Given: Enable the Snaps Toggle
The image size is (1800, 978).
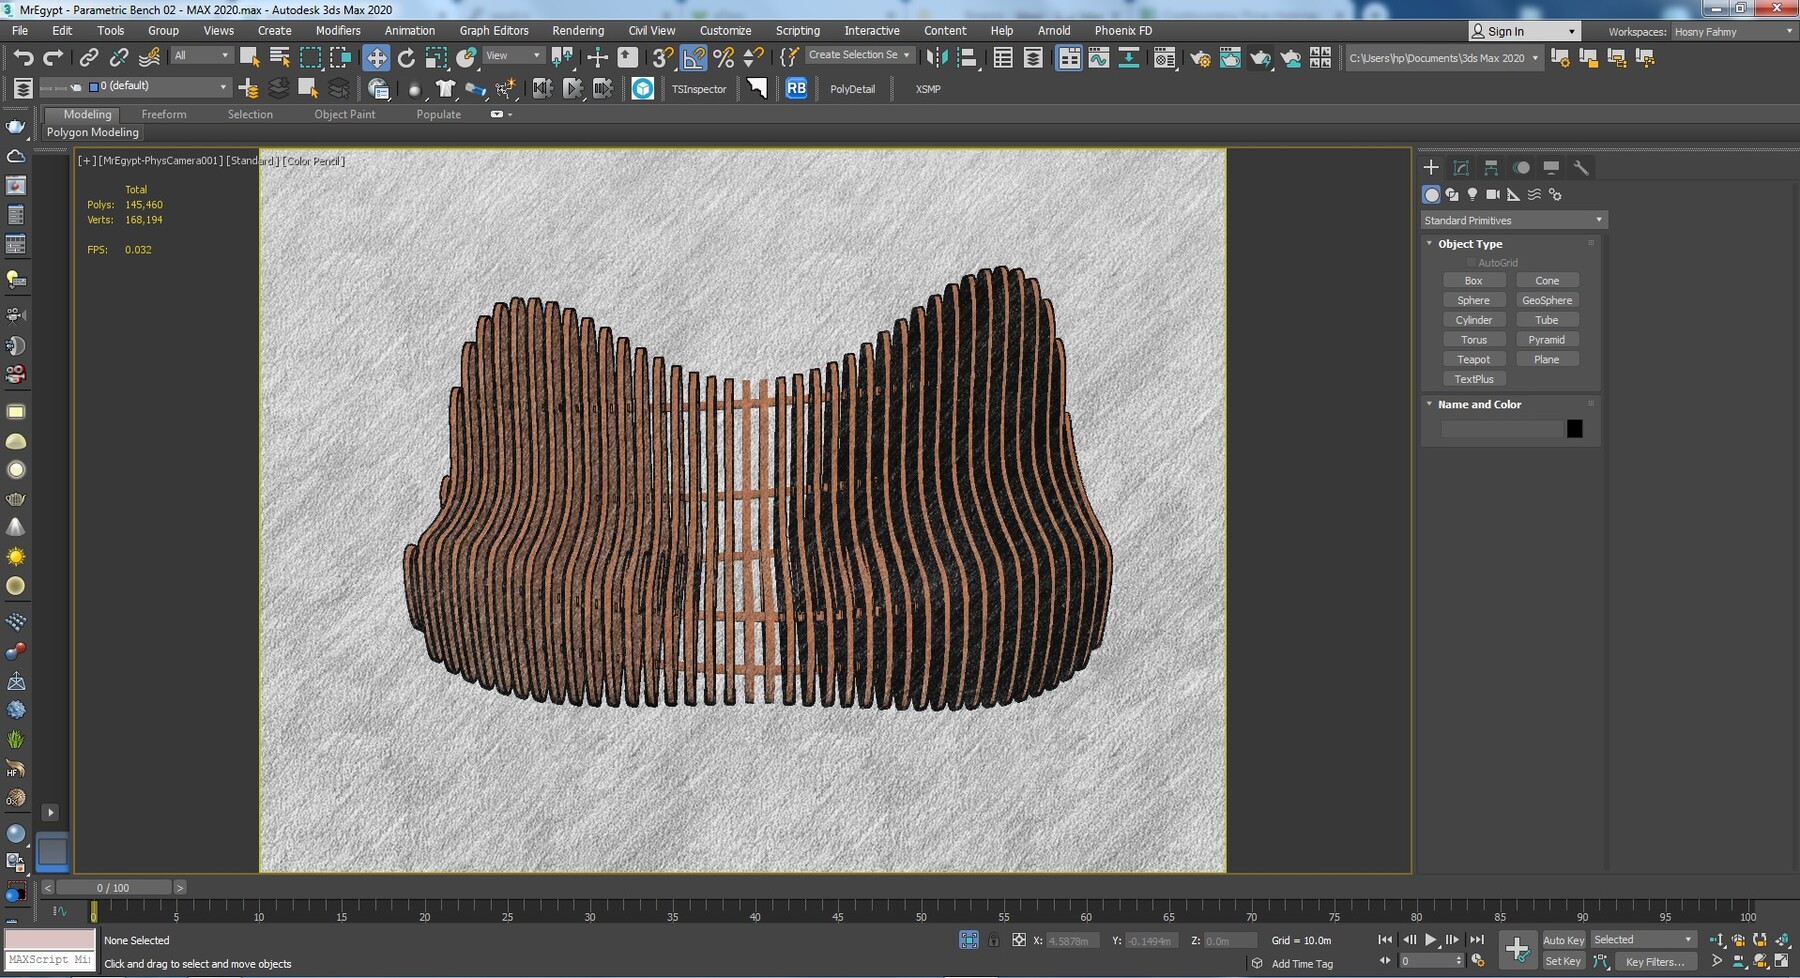Looking at the screenshot, I should click(660, 57).
